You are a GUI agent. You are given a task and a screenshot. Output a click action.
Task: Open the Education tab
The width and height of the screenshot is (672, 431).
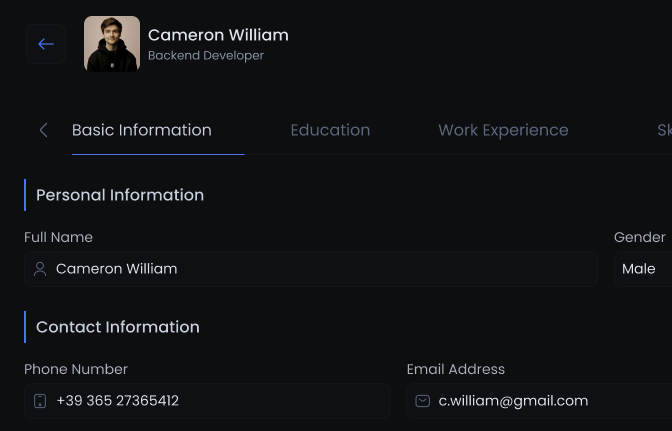[330, 130]
